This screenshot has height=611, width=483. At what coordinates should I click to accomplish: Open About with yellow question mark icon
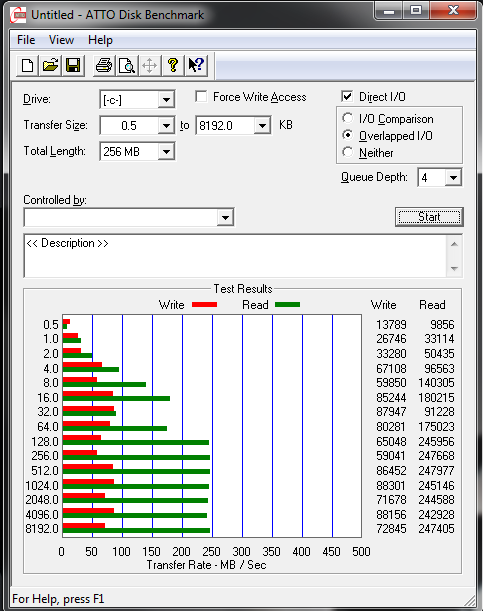[173, 65]
